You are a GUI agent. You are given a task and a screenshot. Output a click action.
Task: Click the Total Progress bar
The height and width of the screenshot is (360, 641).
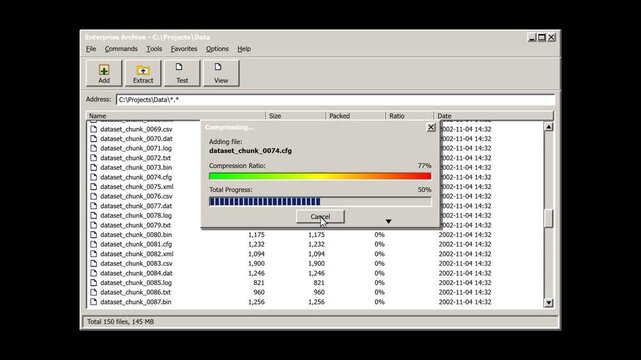point(320,201)
